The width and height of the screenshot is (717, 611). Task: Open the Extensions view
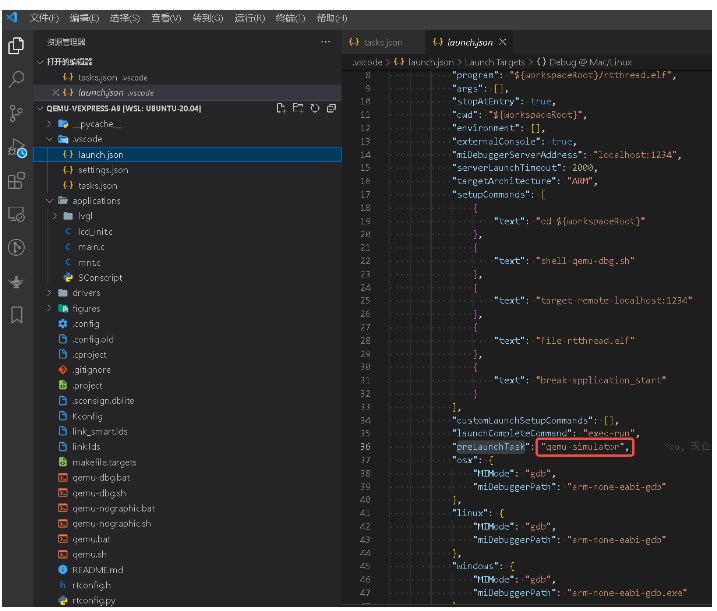16,181
